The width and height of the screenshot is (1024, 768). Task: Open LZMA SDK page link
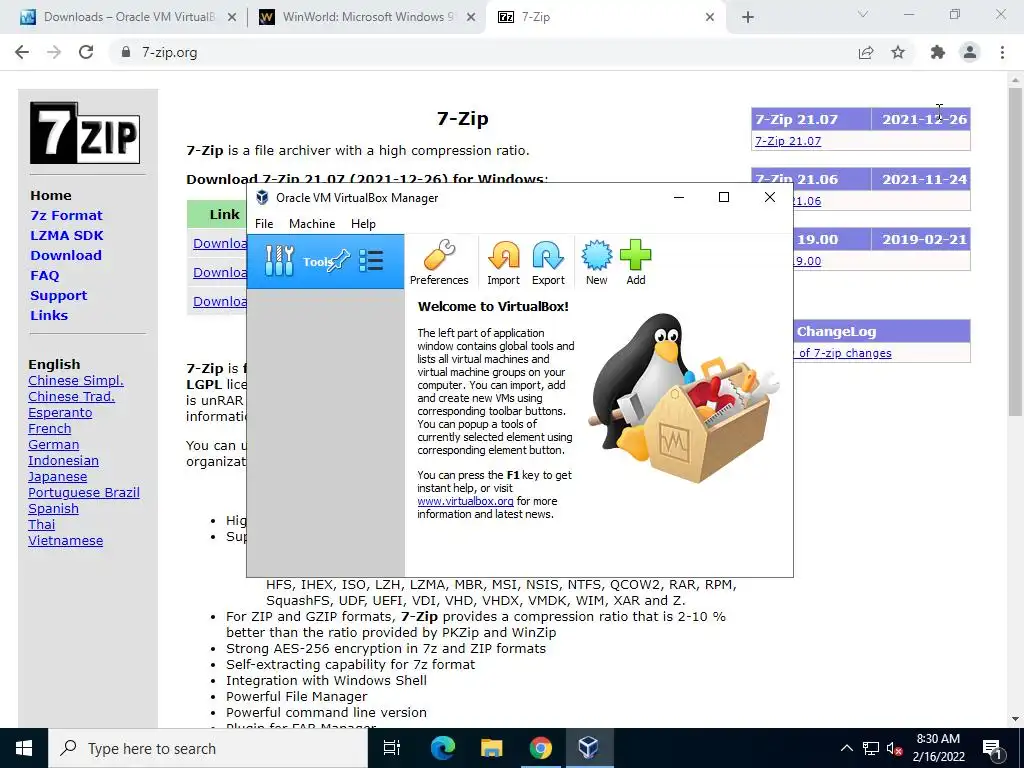67,235
